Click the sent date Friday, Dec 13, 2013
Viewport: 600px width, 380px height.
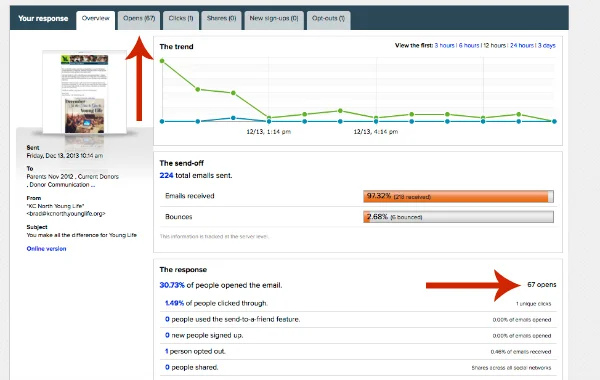[65, 156]
